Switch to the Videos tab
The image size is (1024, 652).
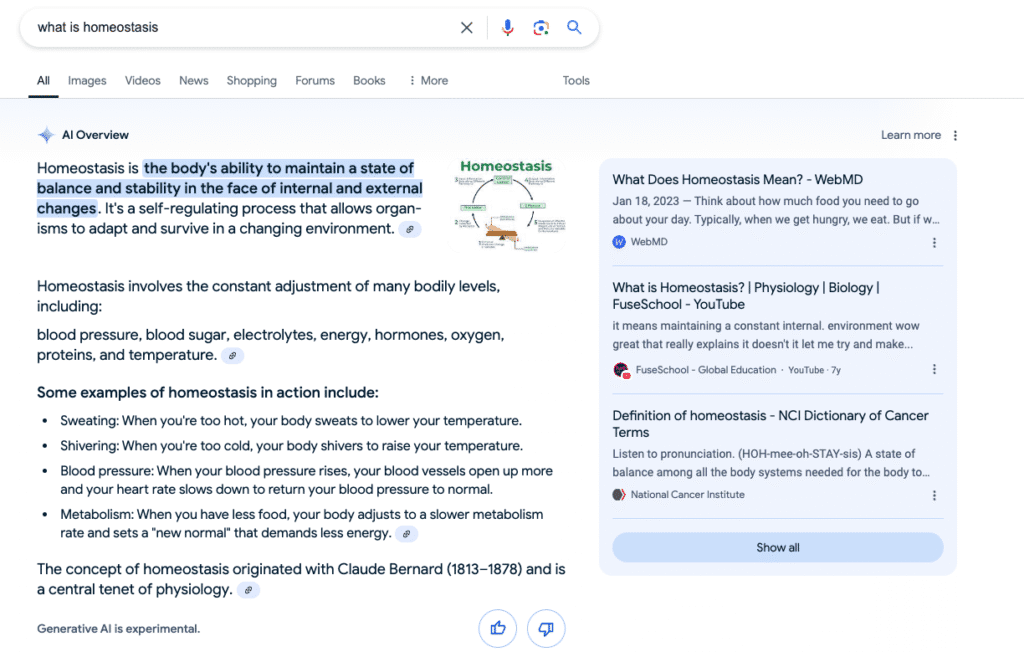coord(142,81)
